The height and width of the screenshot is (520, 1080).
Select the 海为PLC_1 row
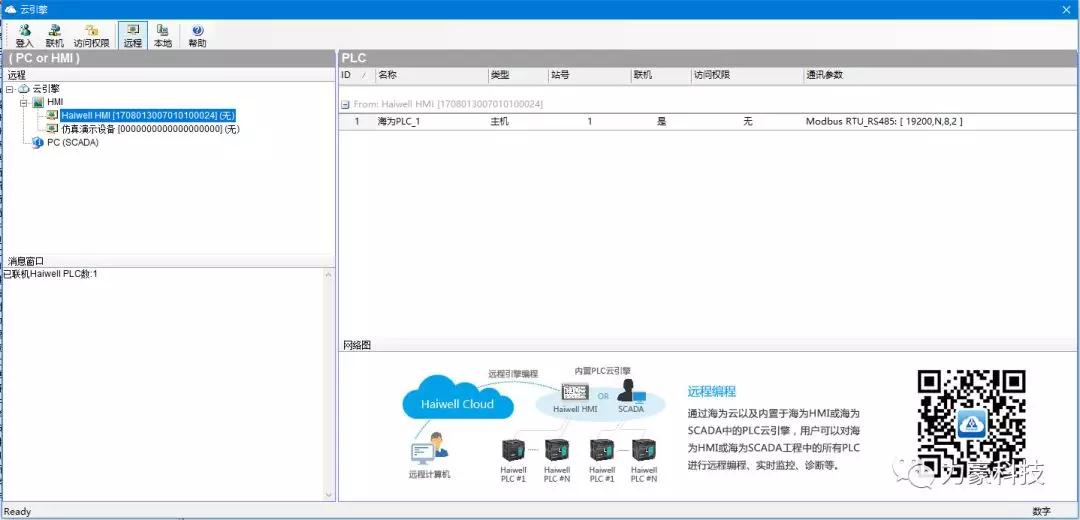[399, 121]
